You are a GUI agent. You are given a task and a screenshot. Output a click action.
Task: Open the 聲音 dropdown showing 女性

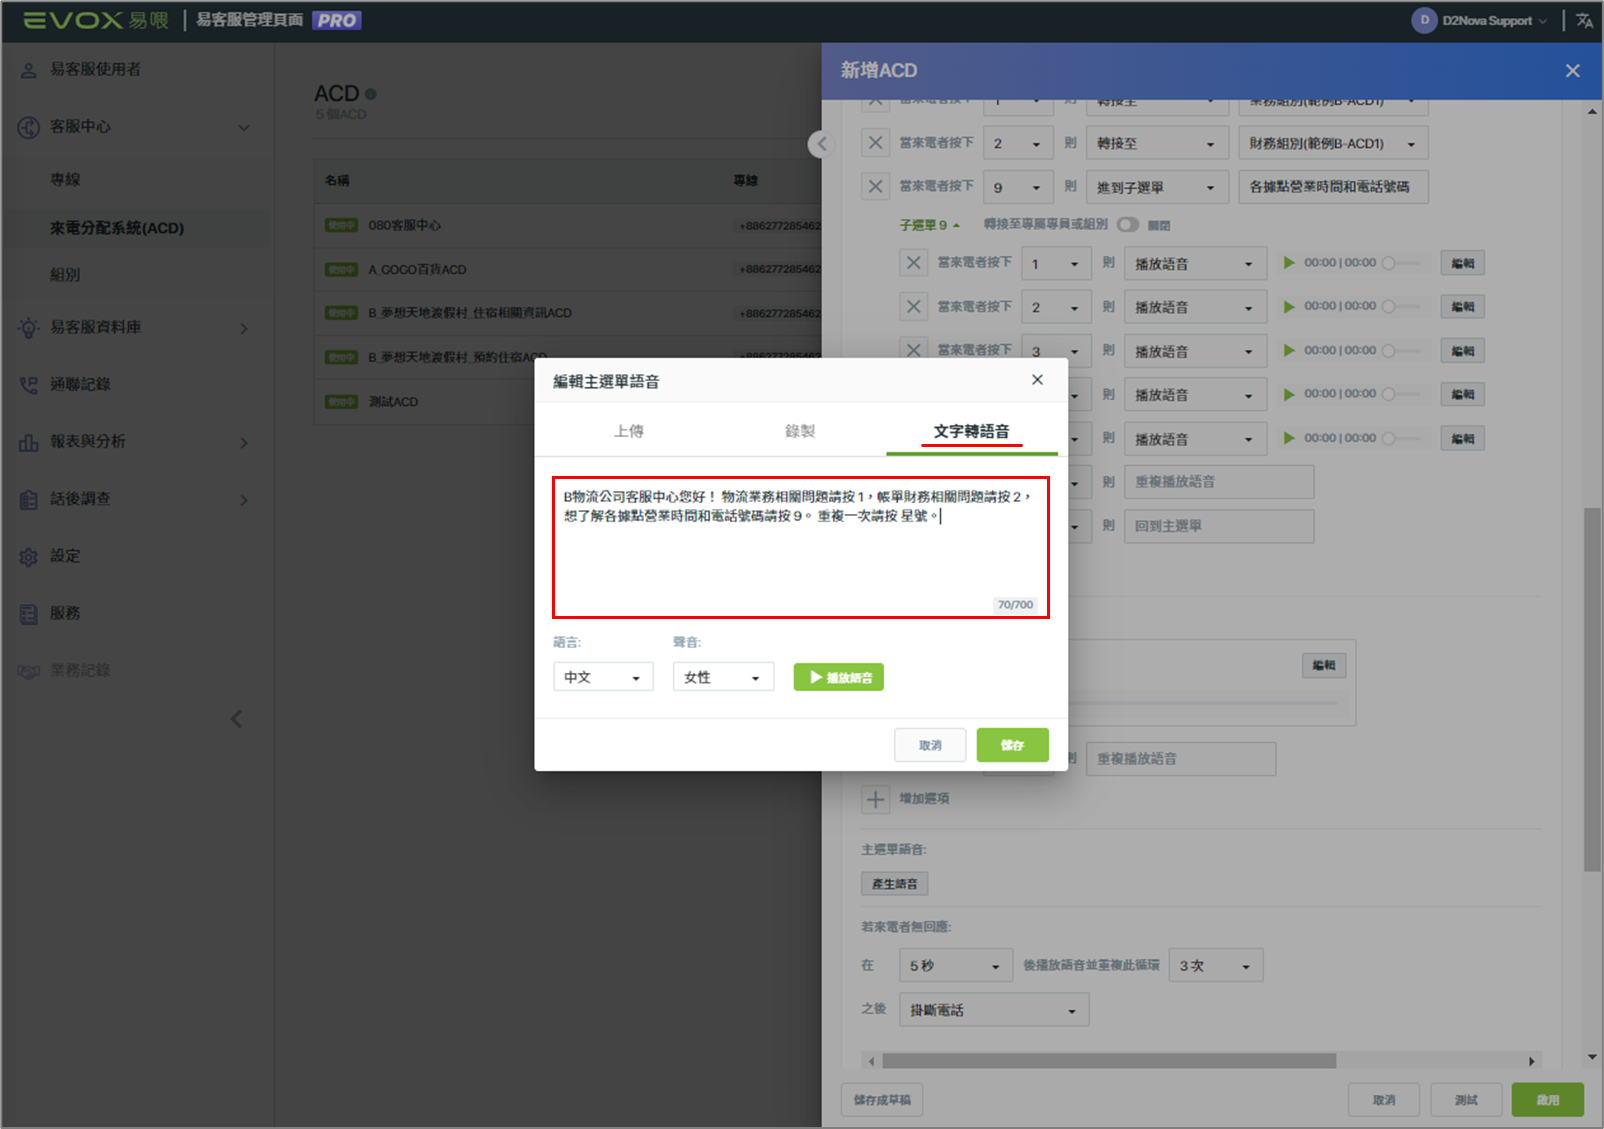point(723,677)
